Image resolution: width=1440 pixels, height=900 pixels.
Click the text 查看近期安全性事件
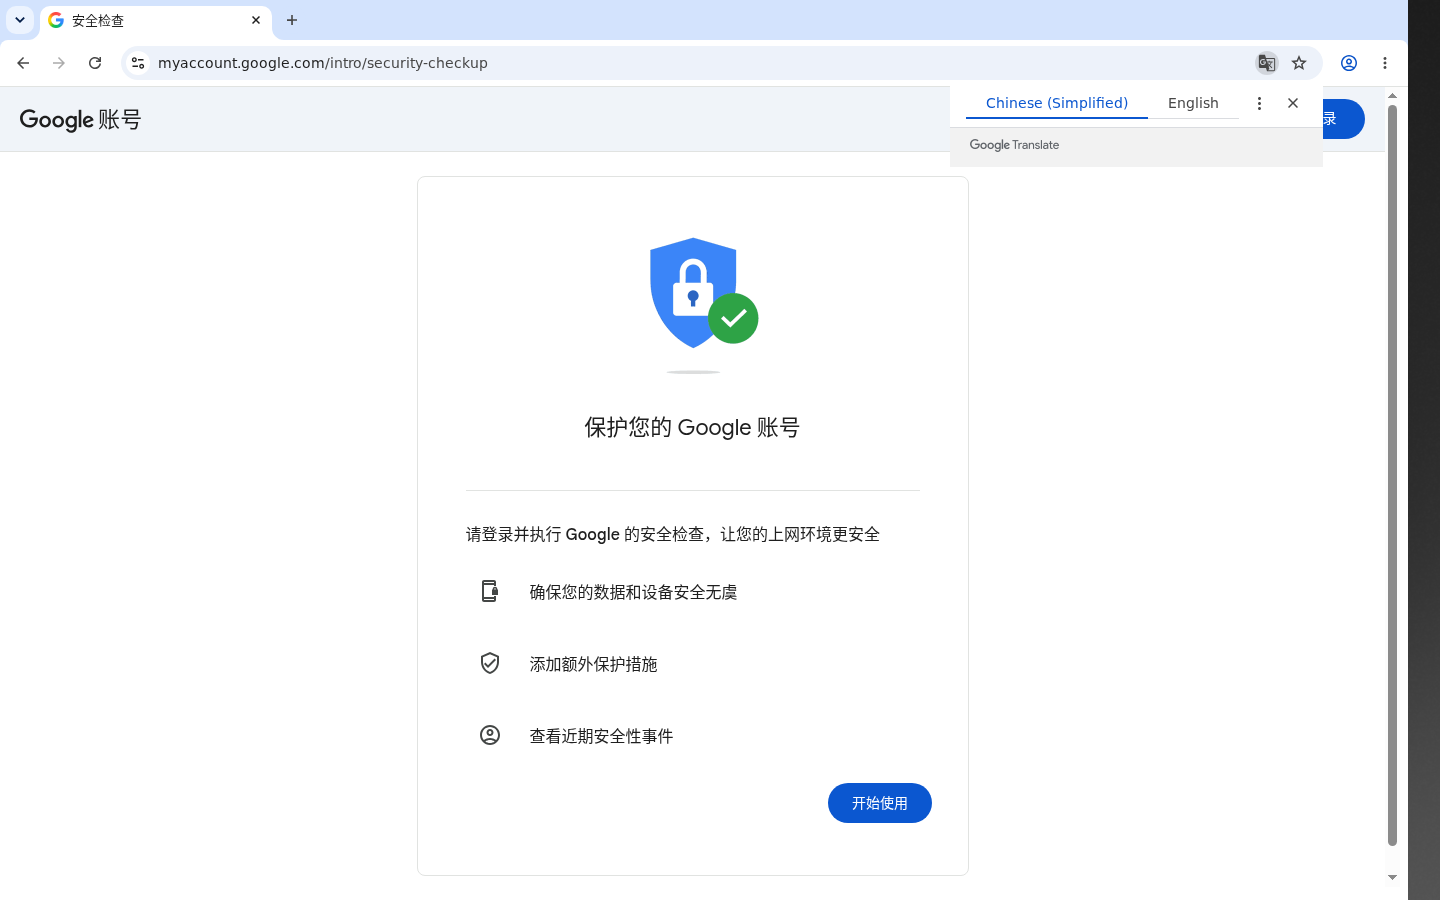click(601, 736)
